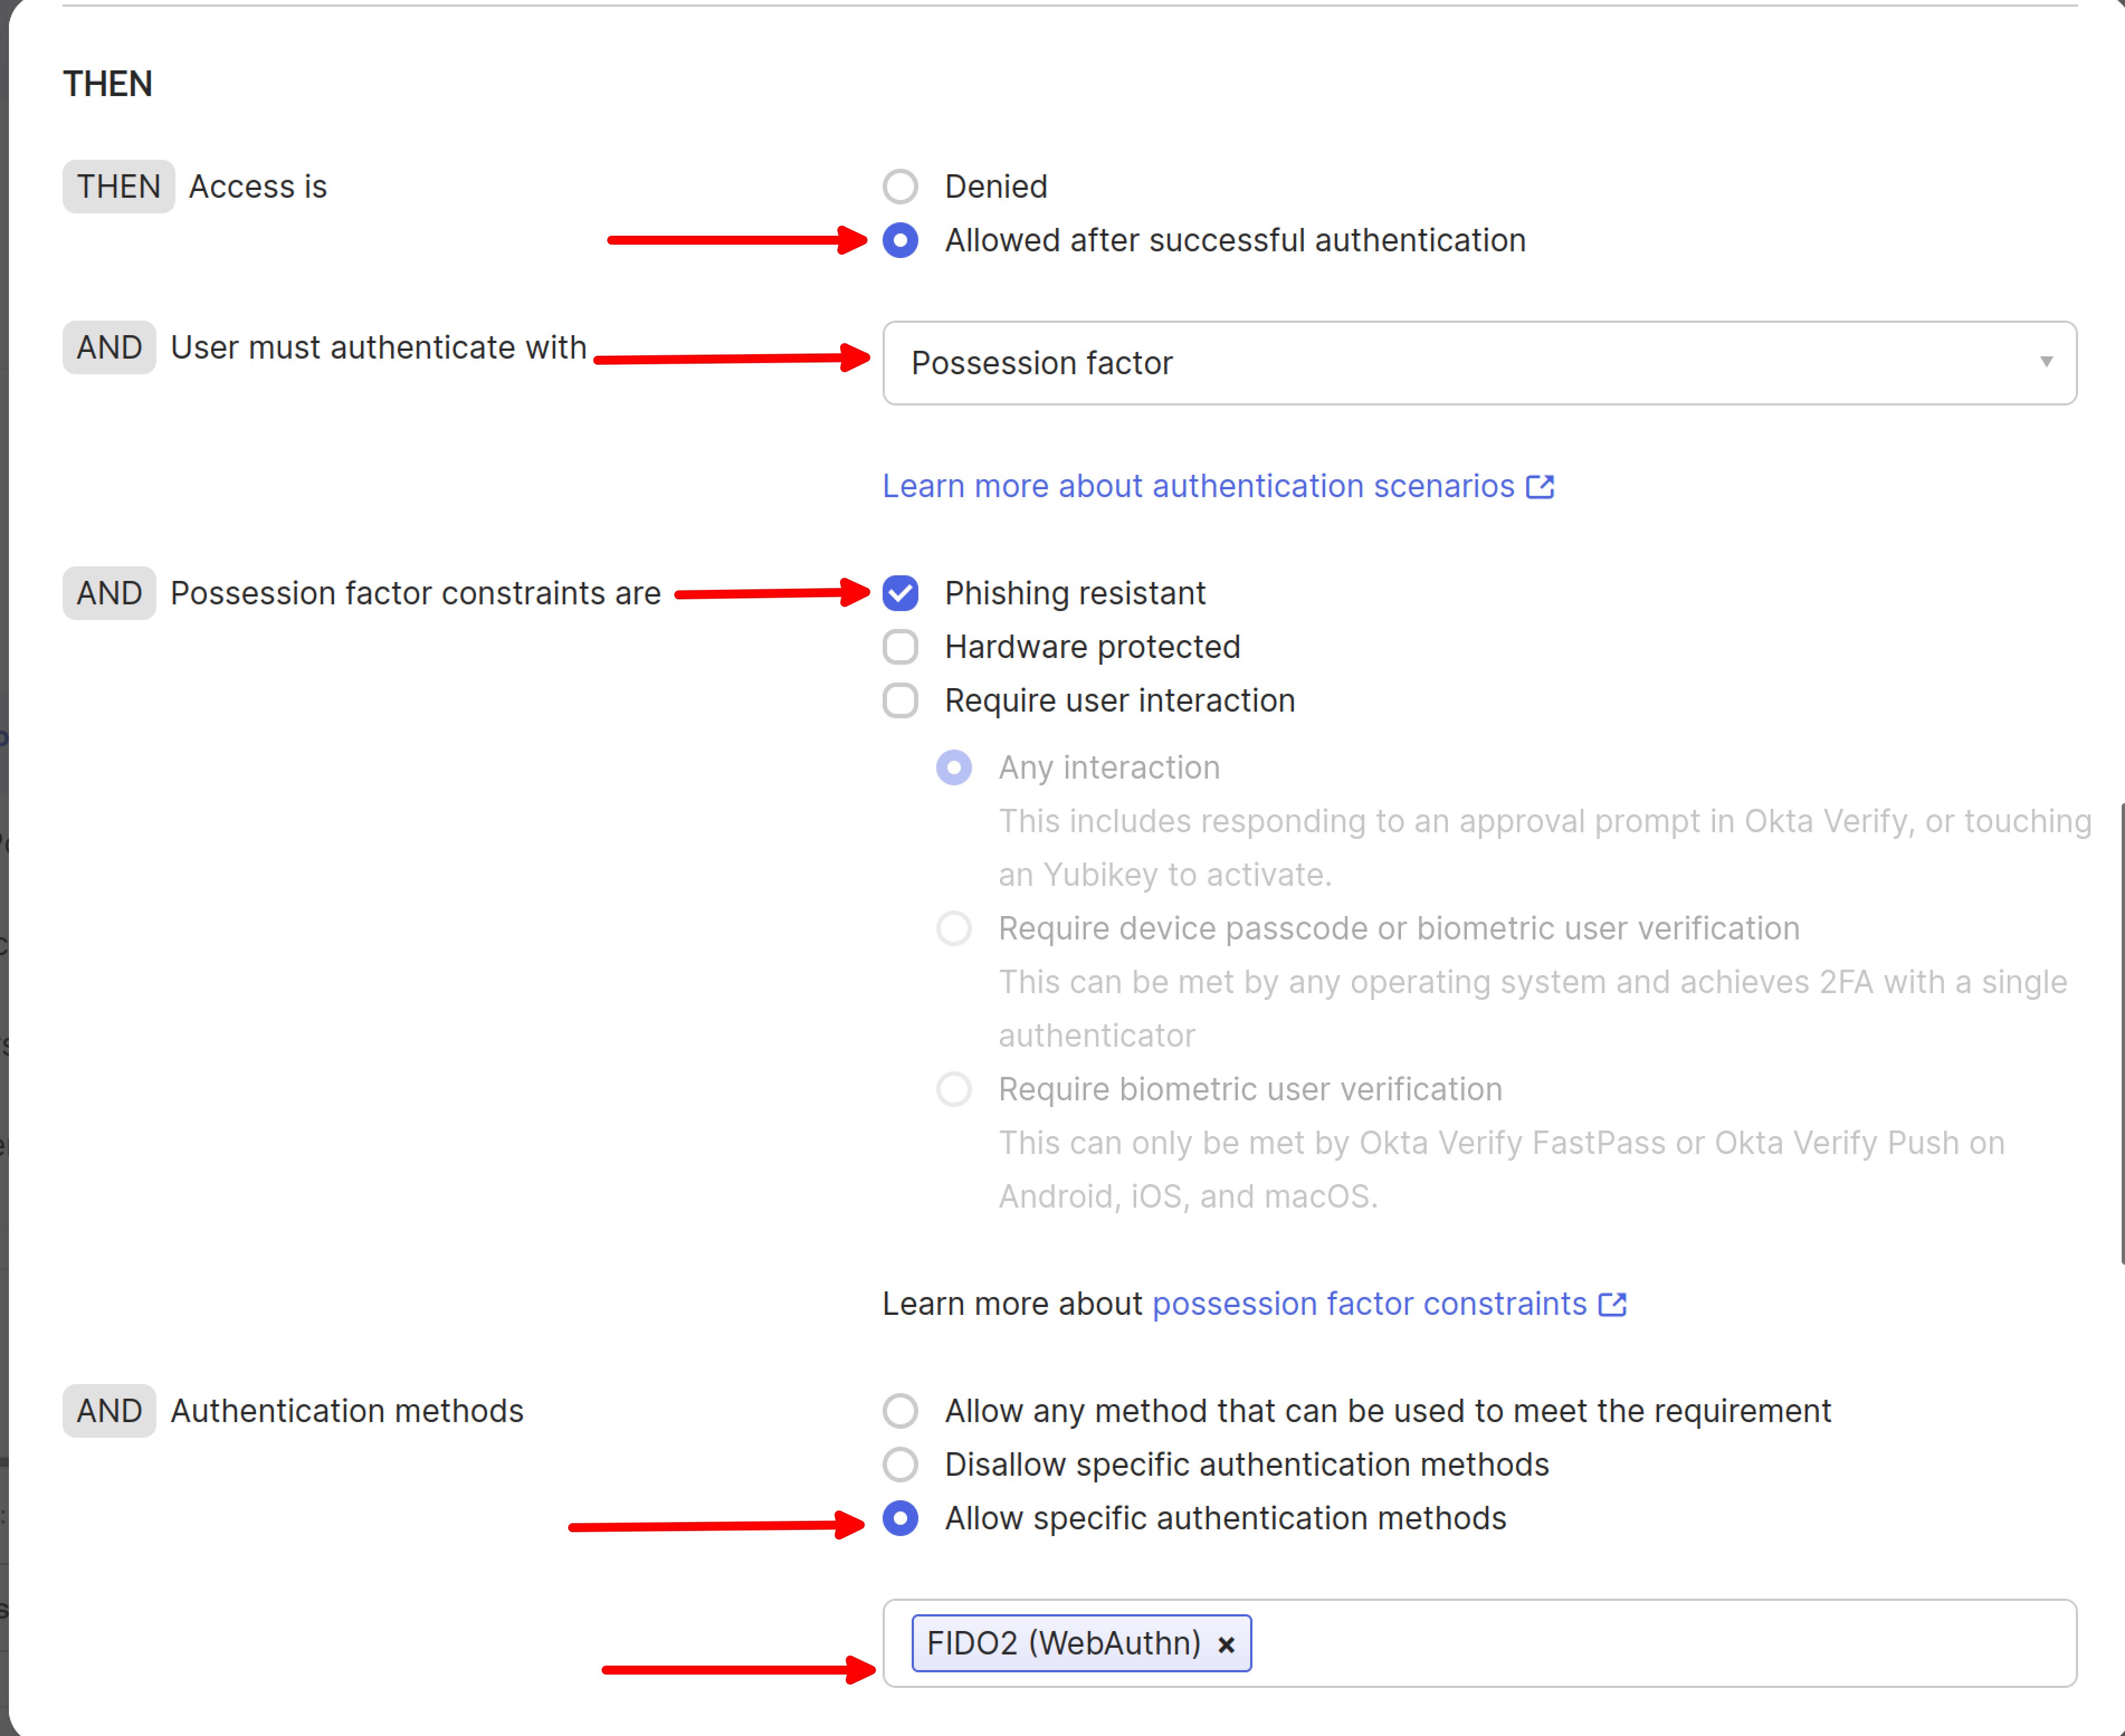Check the Require user interaction box
Viewport: 2125px width, 1736px height.
(x=900, y=701)
